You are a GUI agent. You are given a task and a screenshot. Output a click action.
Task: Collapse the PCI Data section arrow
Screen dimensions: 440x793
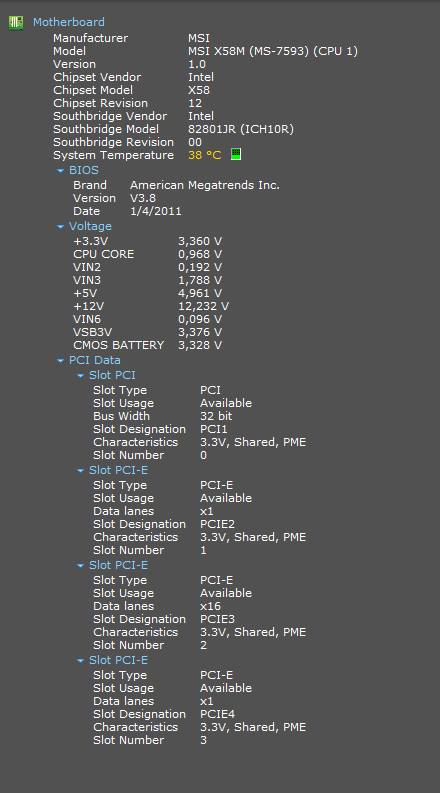(61, 361)
